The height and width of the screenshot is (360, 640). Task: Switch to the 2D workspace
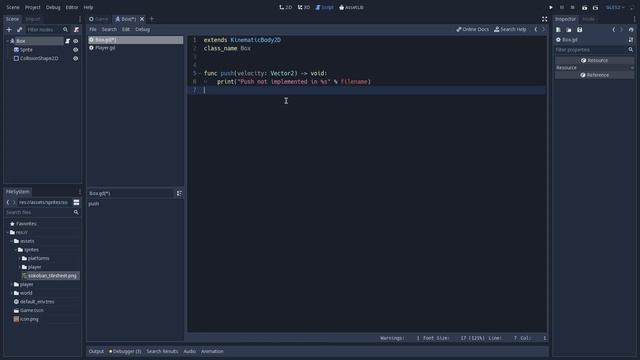285,7
